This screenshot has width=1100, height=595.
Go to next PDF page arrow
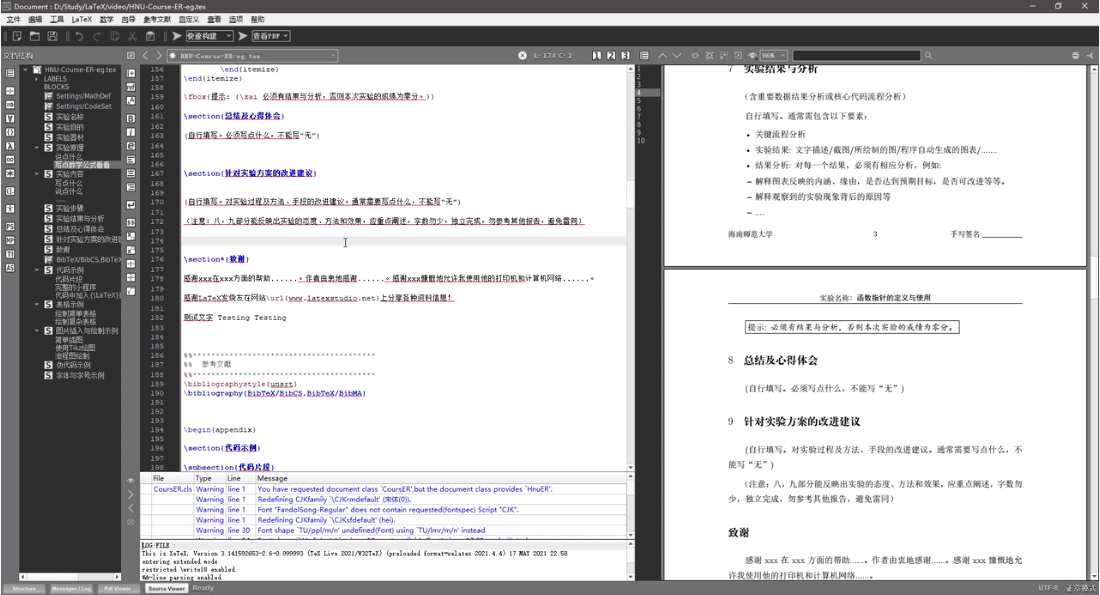click(677, 55)
